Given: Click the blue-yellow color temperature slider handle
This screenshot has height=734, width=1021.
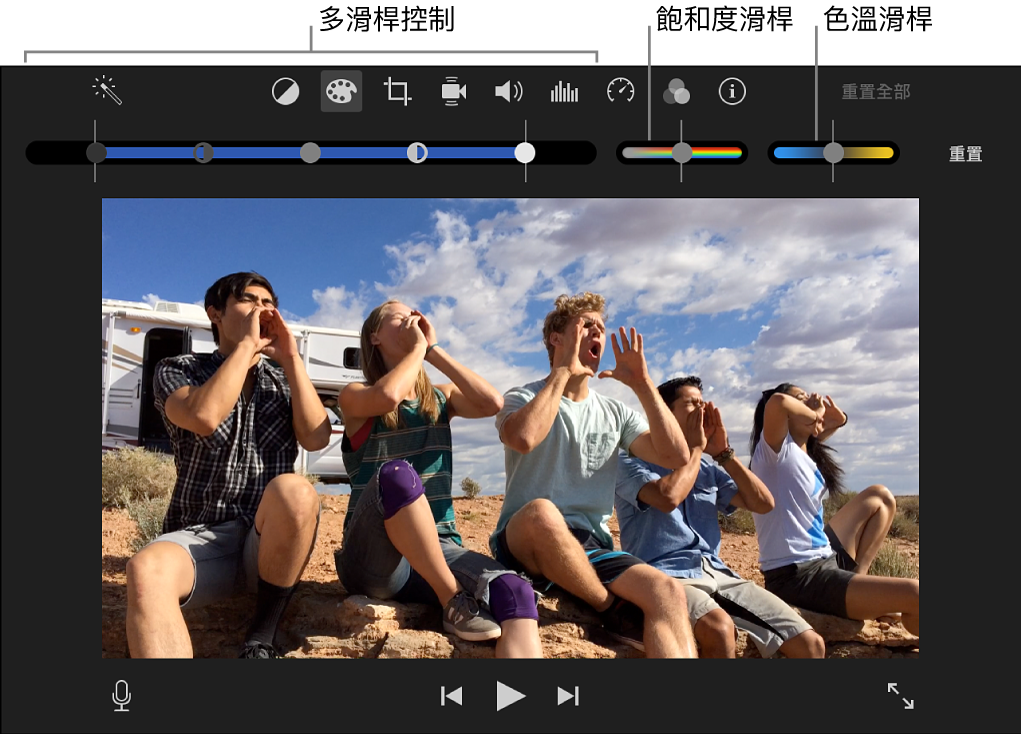Looking at the screenshot, I should point(833,152).
